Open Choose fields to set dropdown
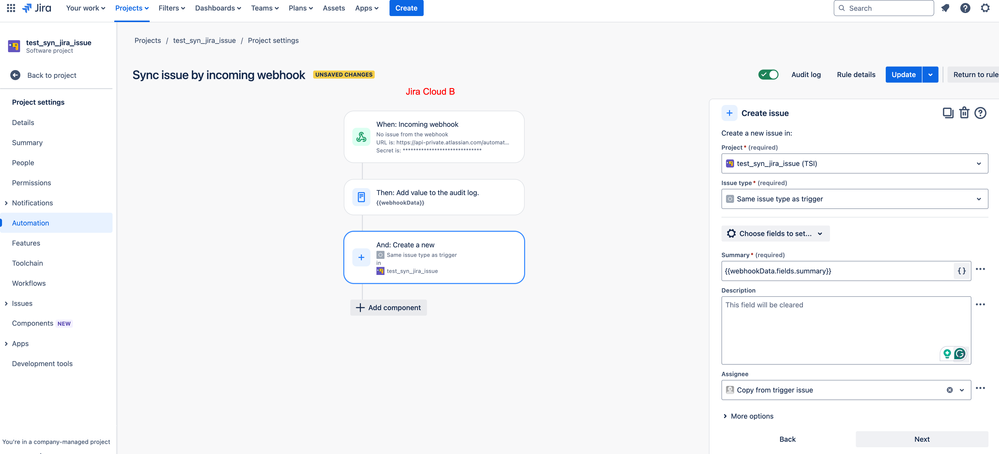Screen dimensions: 999x454 click(x=775, y=234)
